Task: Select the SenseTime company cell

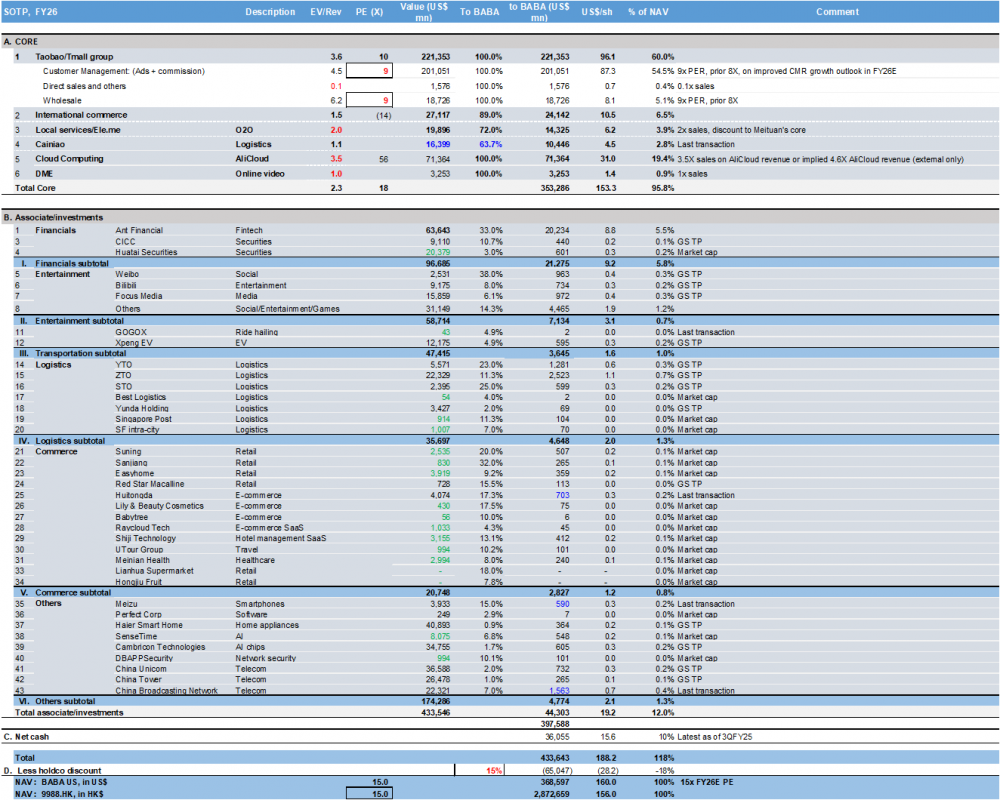Action: 138,636
